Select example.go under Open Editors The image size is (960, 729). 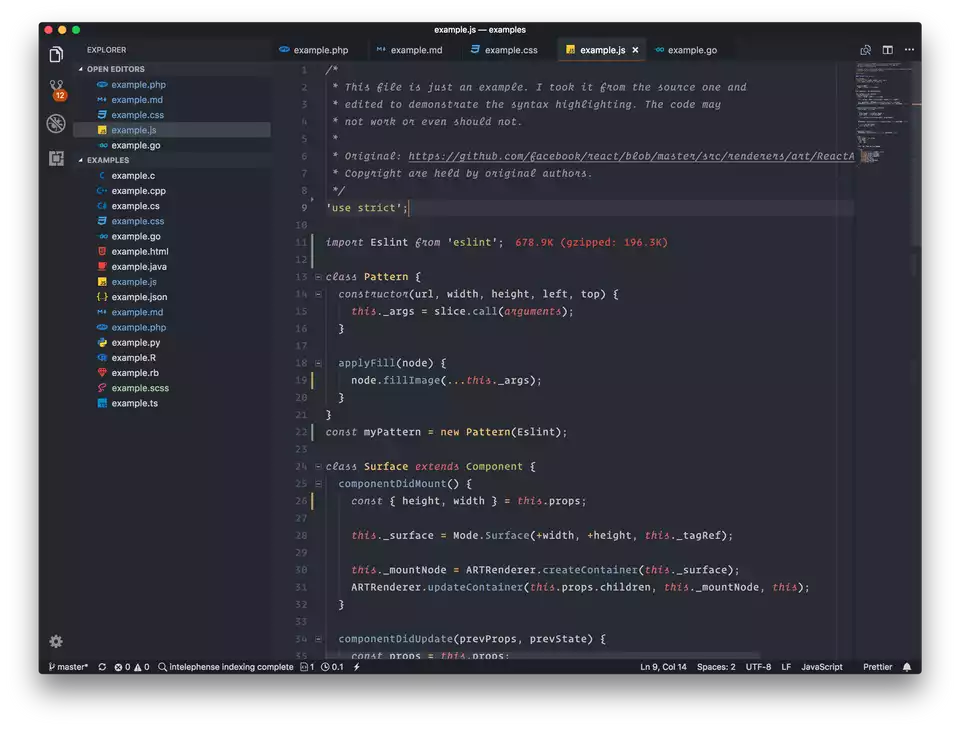tap(171, 145)
